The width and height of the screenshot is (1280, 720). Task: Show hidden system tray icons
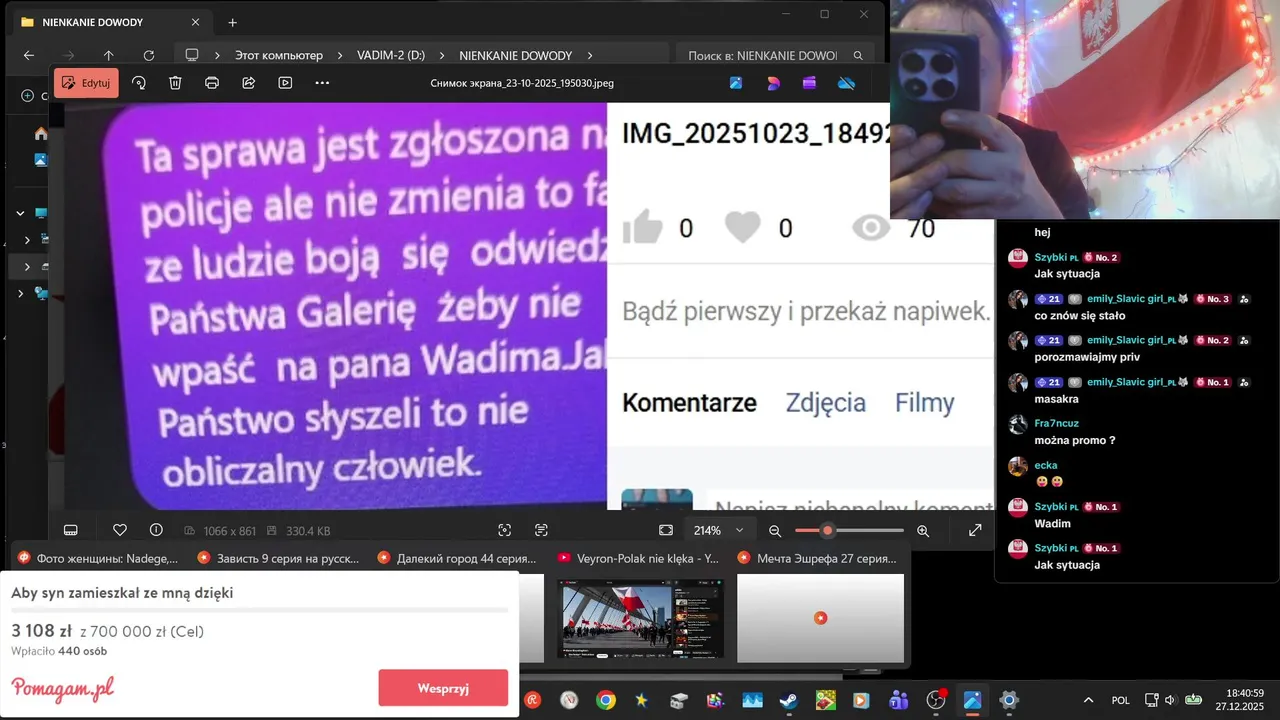1088,700
